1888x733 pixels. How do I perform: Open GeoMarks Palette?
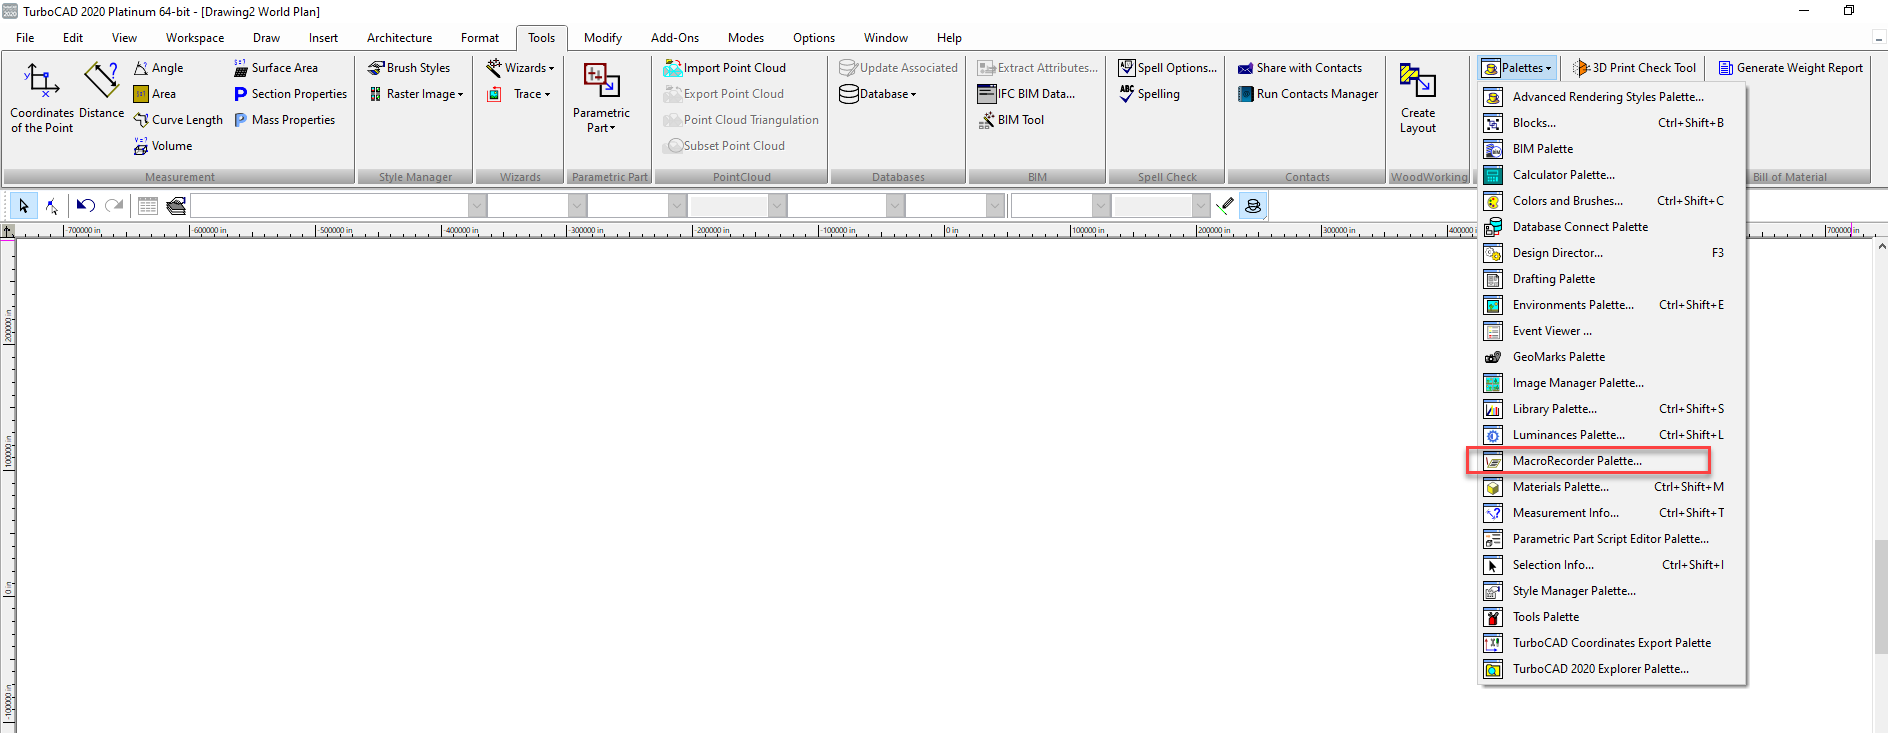(1612, 357)
